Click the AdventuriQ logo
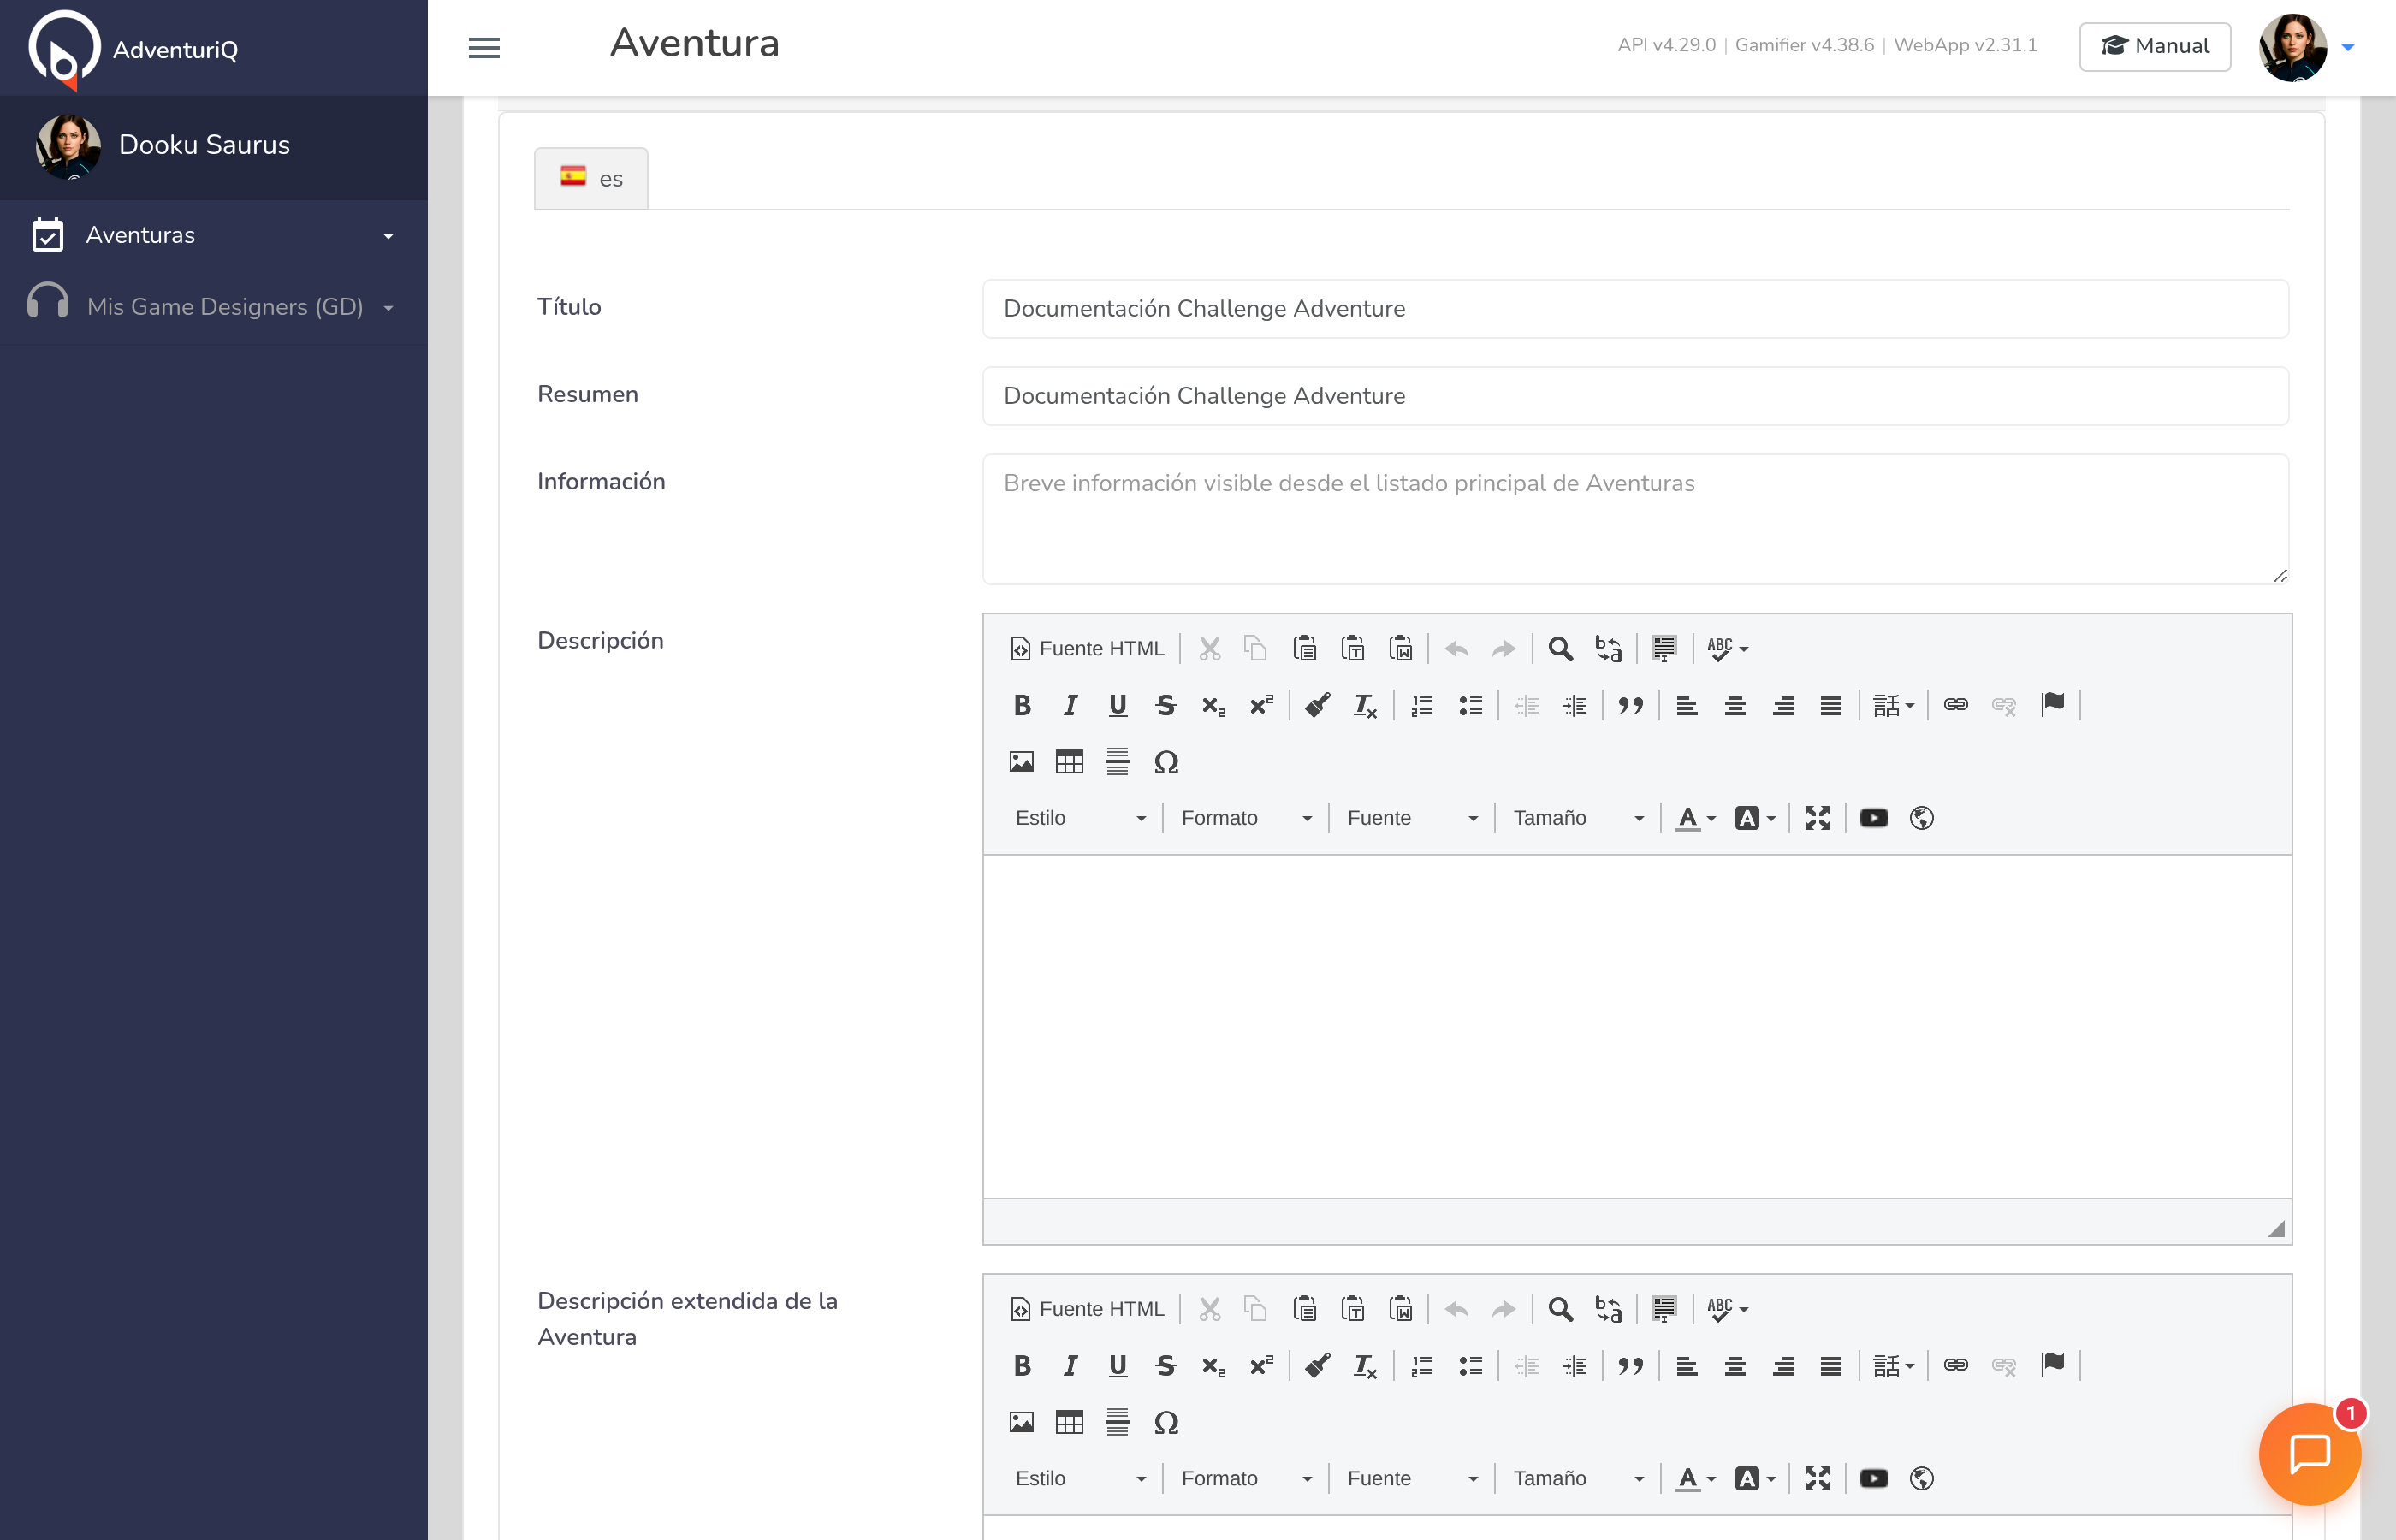This screenshot has height=1540, width=2396. (x=133, y=48)
